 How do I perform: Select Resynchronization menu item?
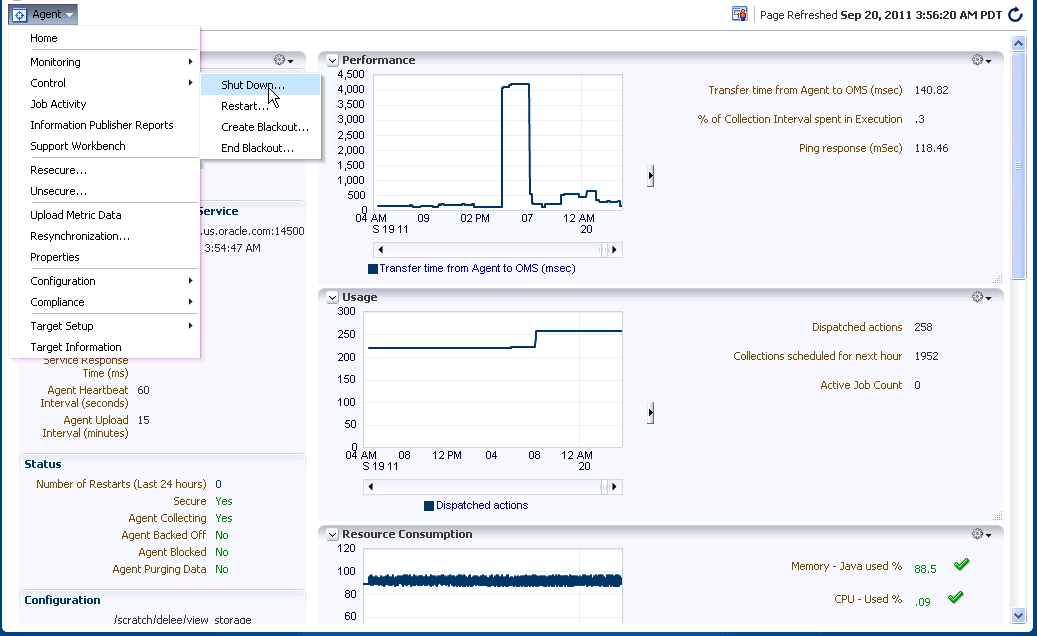tap(104, 236)
